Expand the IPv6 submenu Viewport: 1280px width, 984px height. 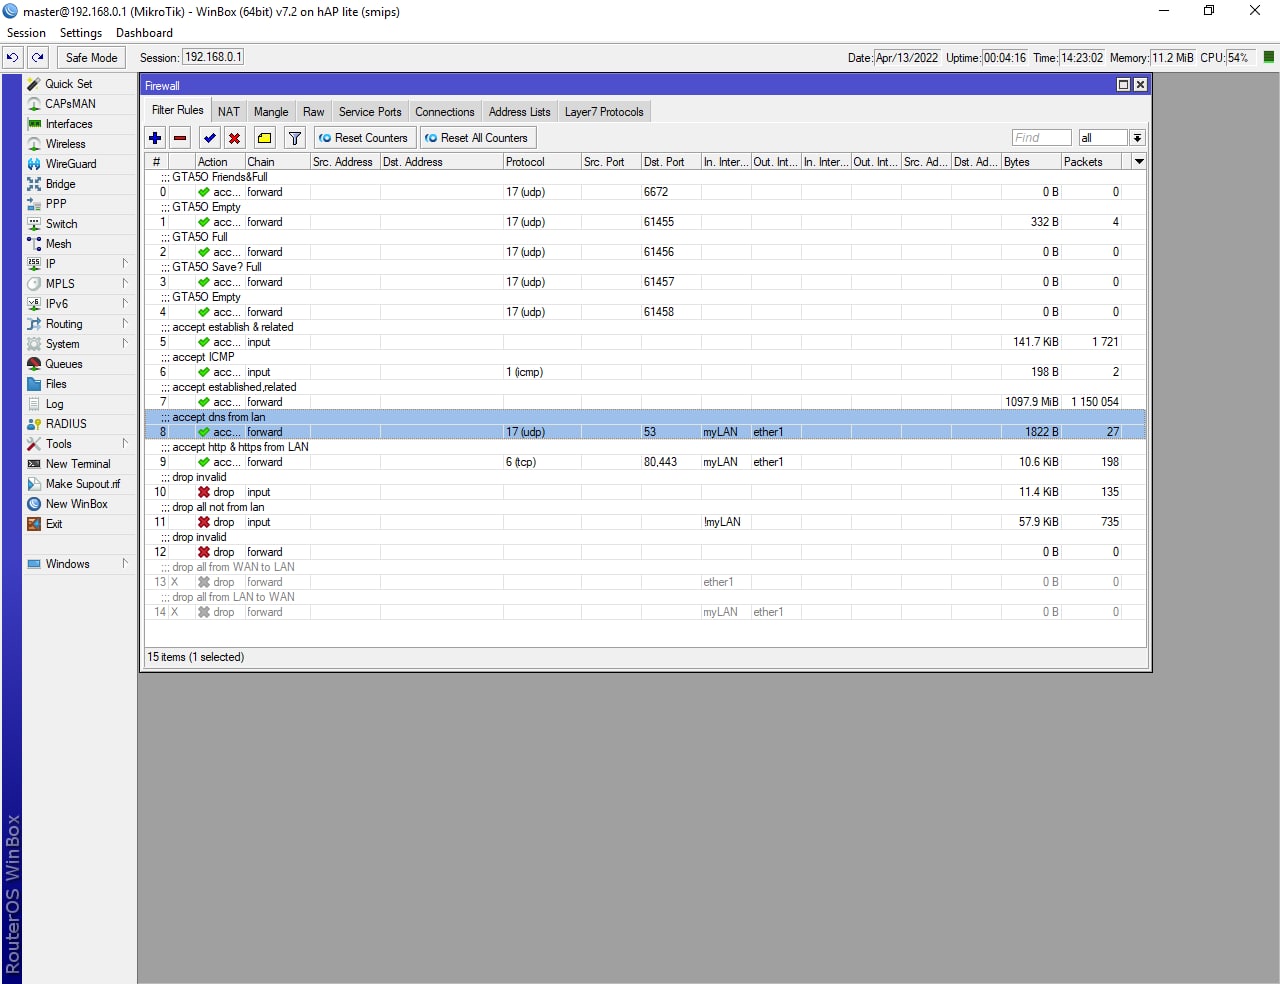80,304
